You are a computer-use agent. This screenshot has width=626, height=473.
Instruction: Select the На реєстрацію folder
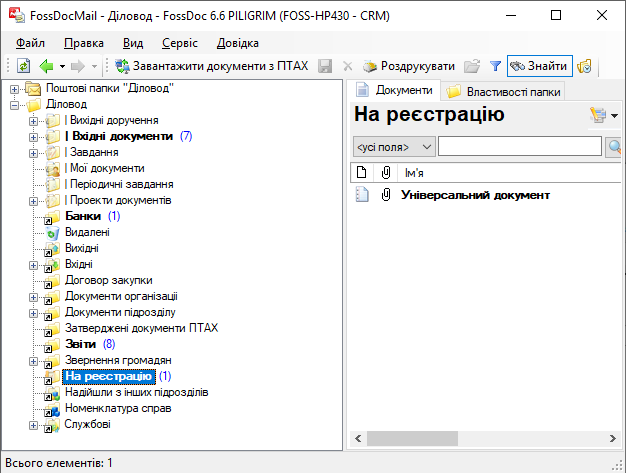click(109, 376)
